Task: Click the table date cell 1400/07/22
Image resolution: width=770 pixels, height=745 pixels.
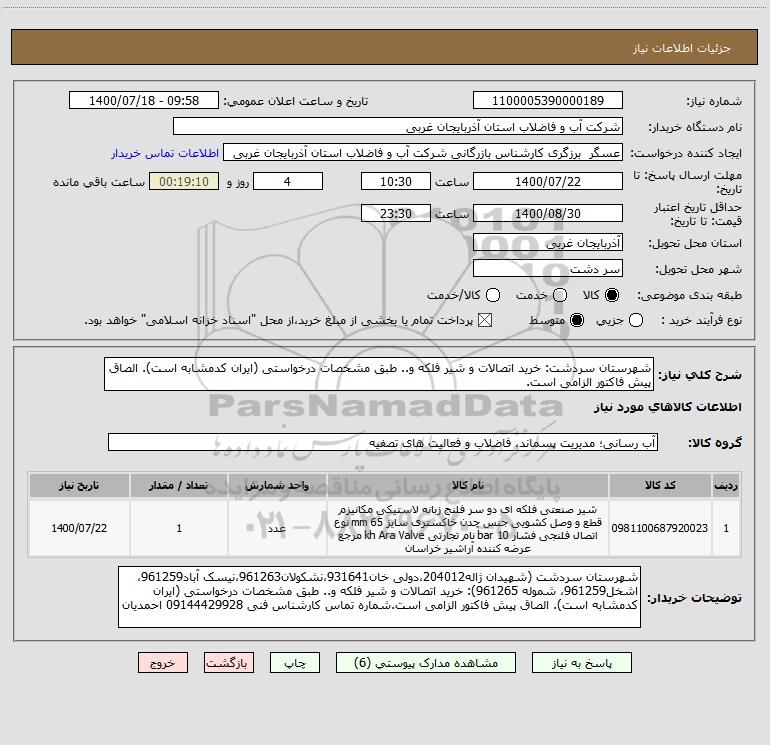Action: [x=79, y=528]
